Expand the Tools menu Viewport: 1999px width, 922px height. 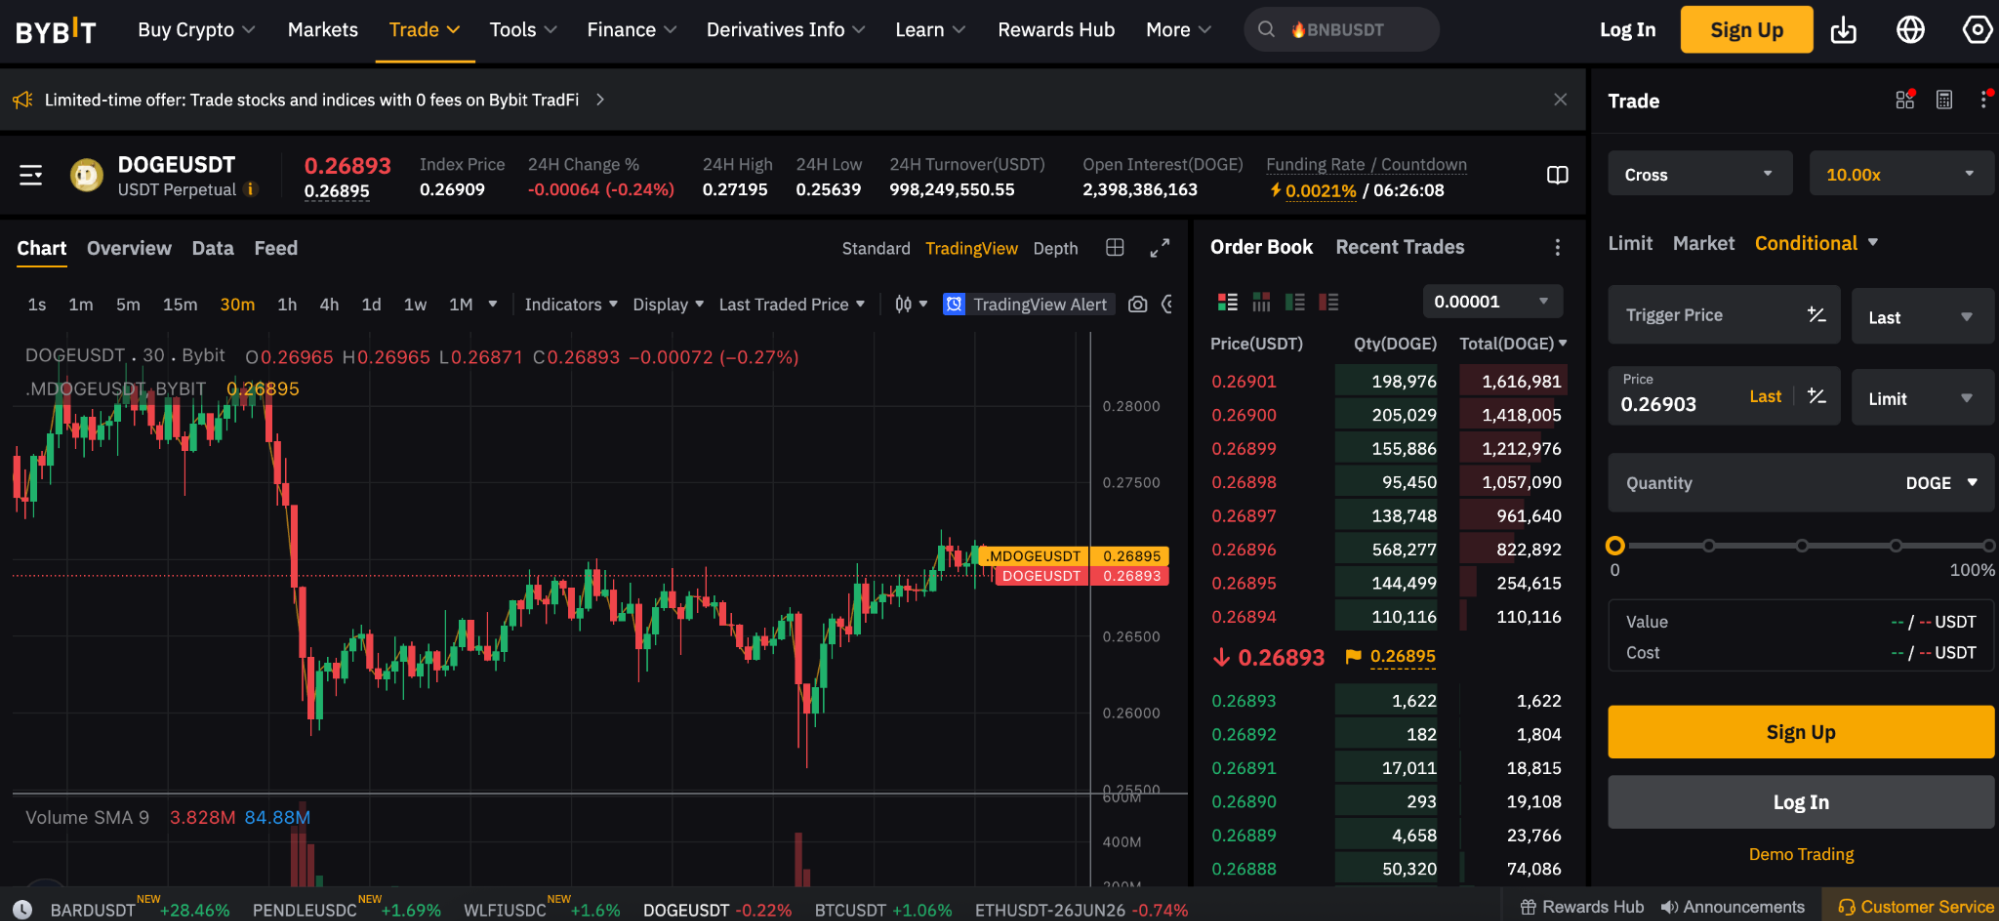(523, 30)
